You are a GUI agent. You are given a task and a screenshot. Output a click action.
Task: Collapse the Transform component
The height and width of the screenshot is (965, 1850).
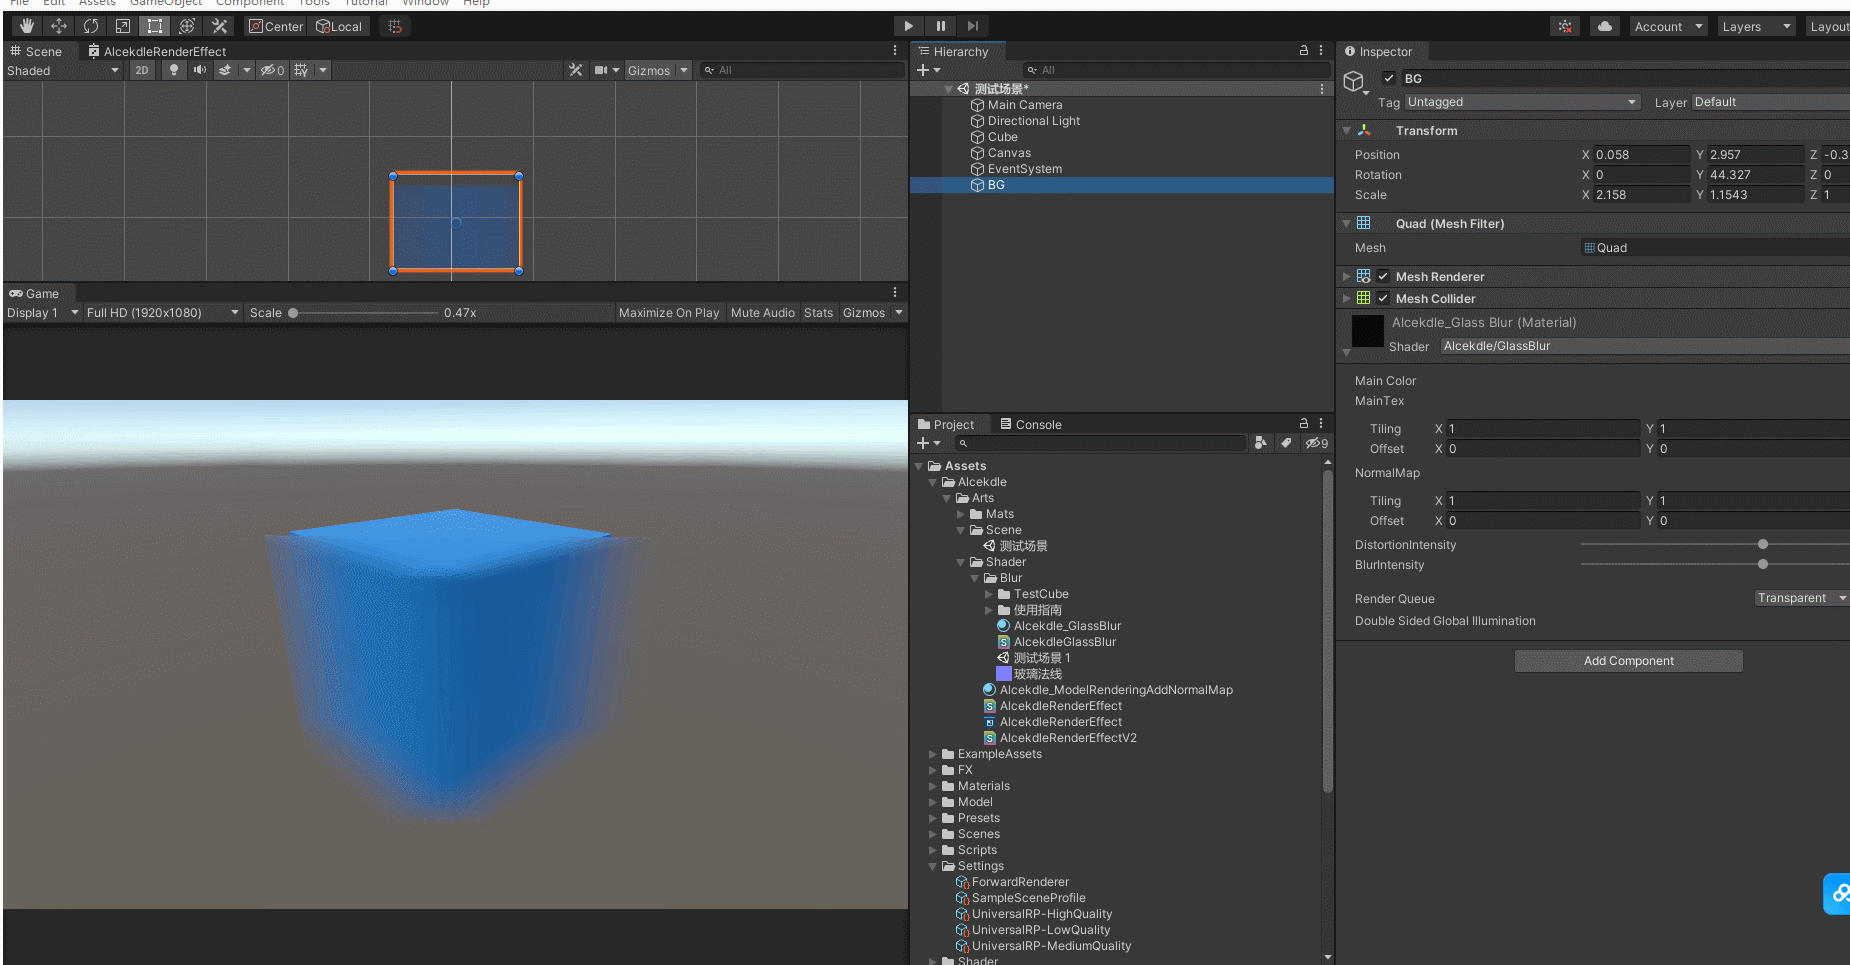(x=1347, y=130)
